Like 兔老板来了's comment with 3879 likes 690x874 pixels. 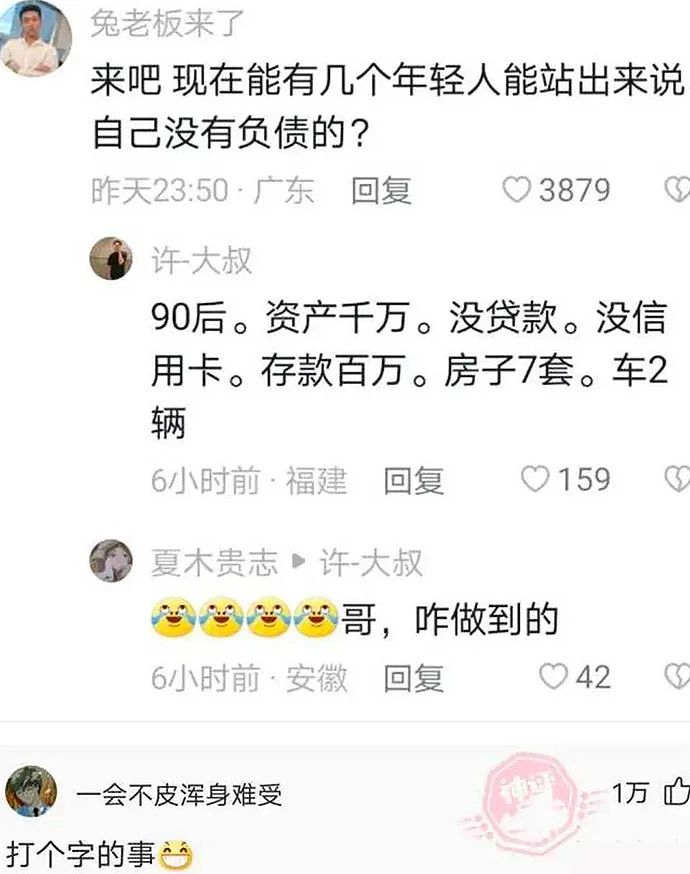[516, 190]
